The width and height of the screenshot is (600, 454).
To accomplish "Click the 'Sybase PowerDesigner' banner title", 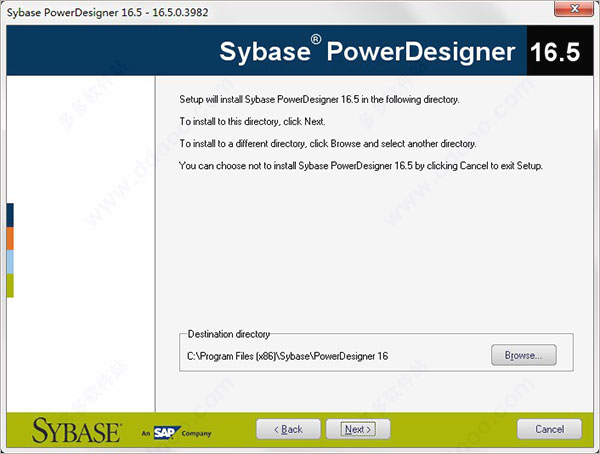I will (x=367, y=51).
